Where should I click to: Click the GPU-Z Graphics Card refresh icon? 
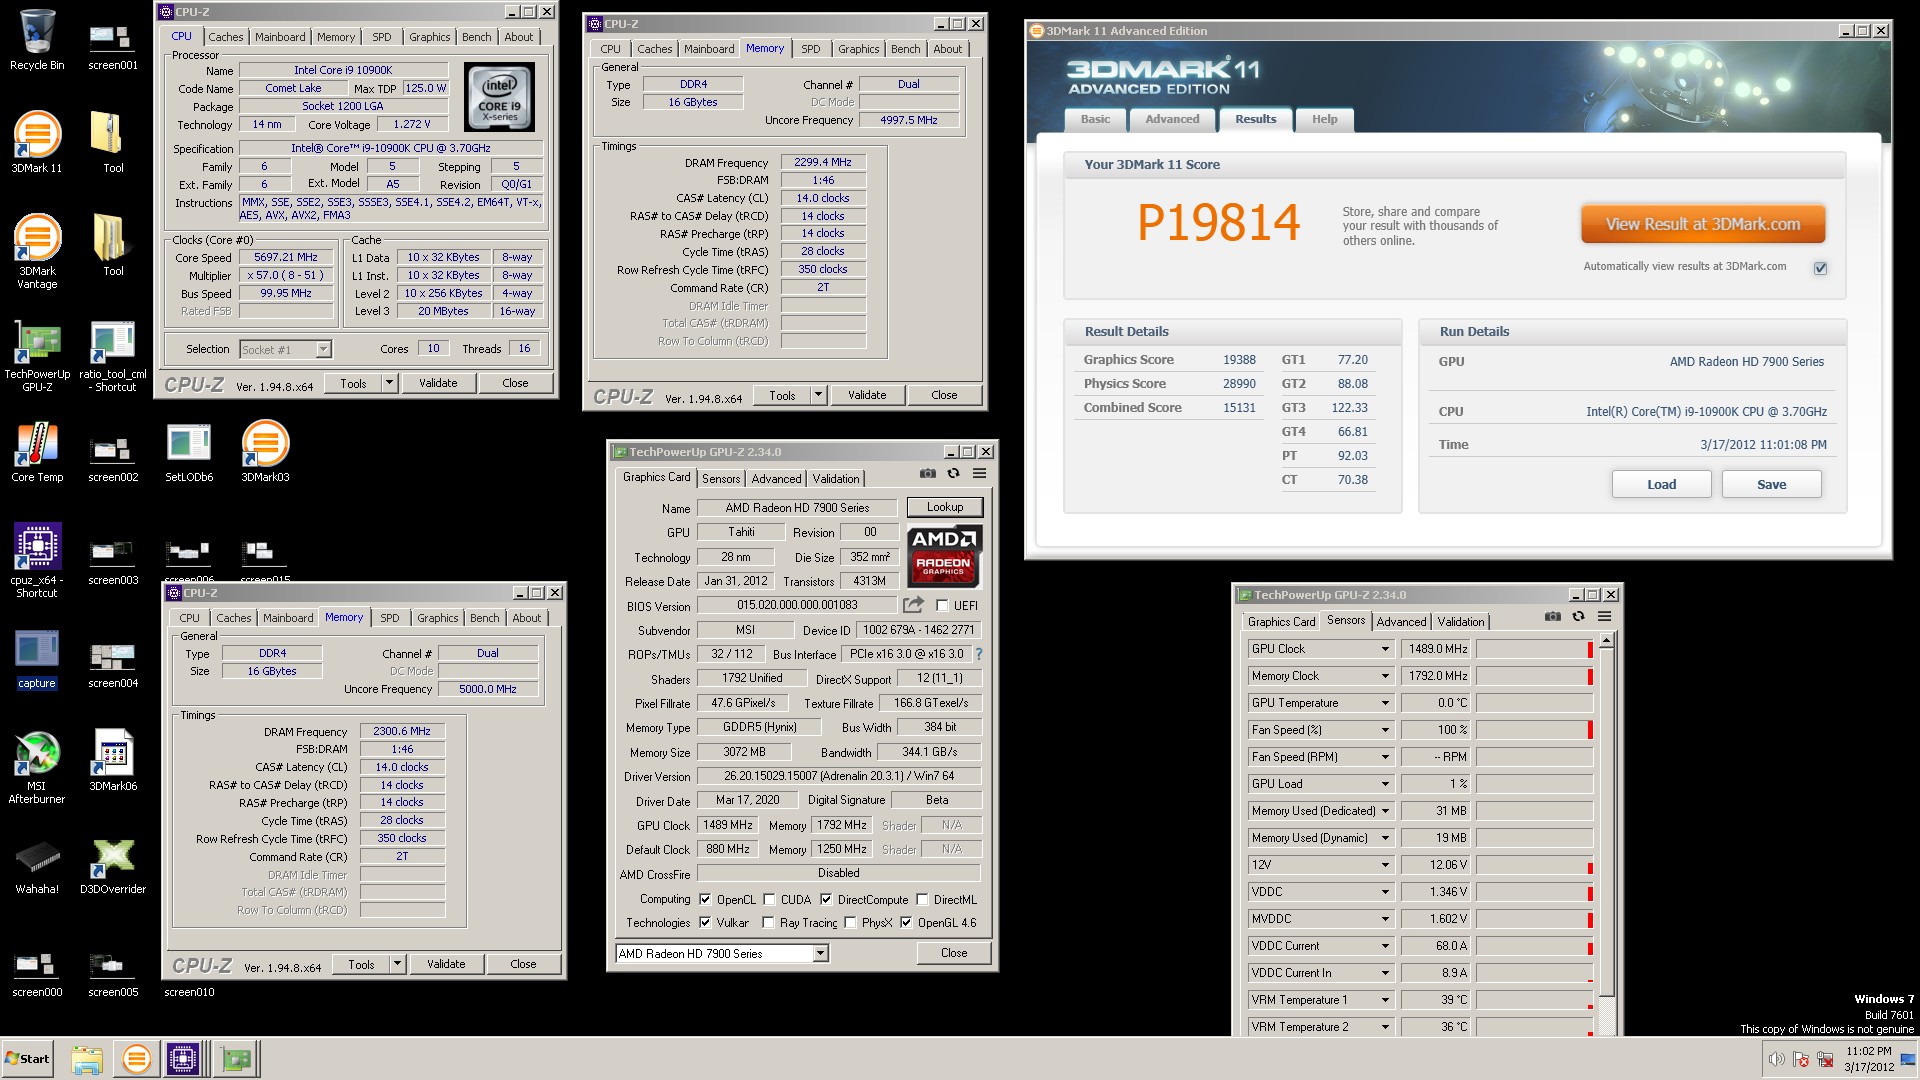click(x=953, y=474)
